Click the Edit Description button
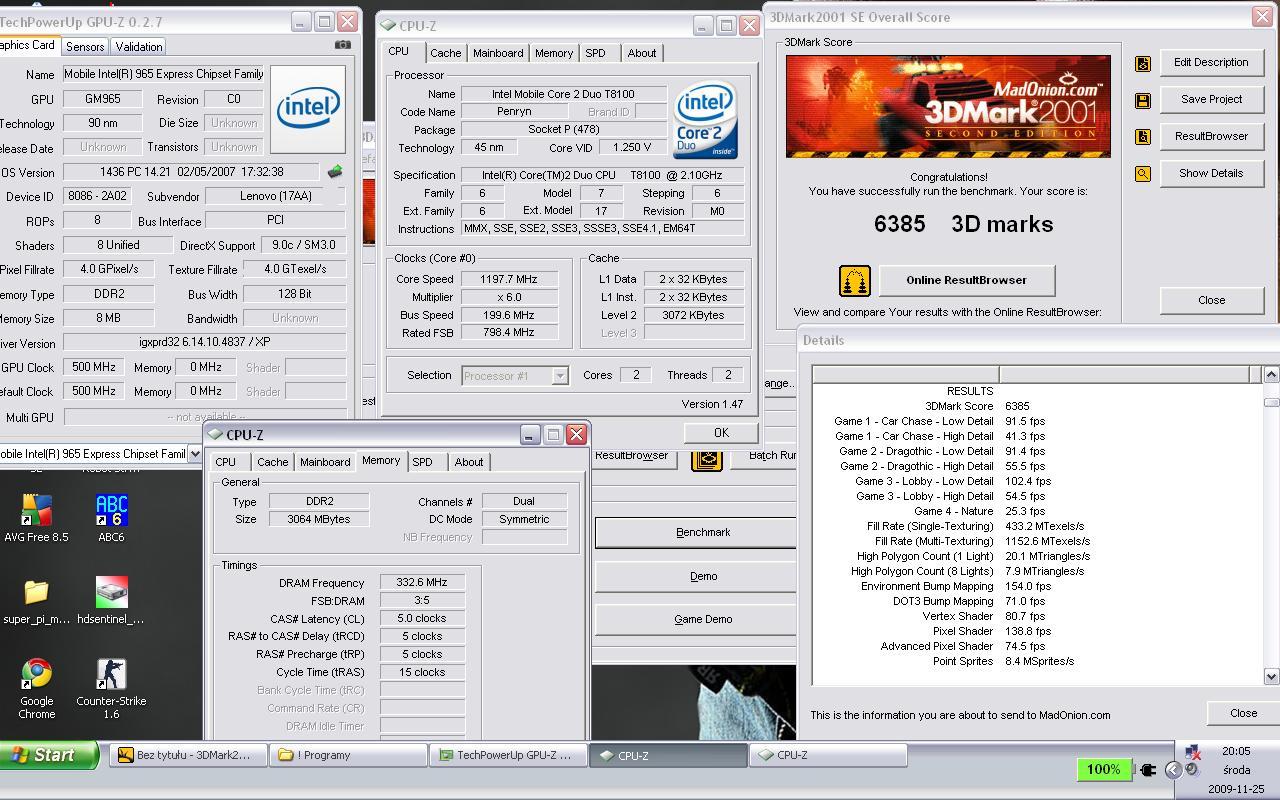Screen dimensions: 1280x800 [1211, 62]
